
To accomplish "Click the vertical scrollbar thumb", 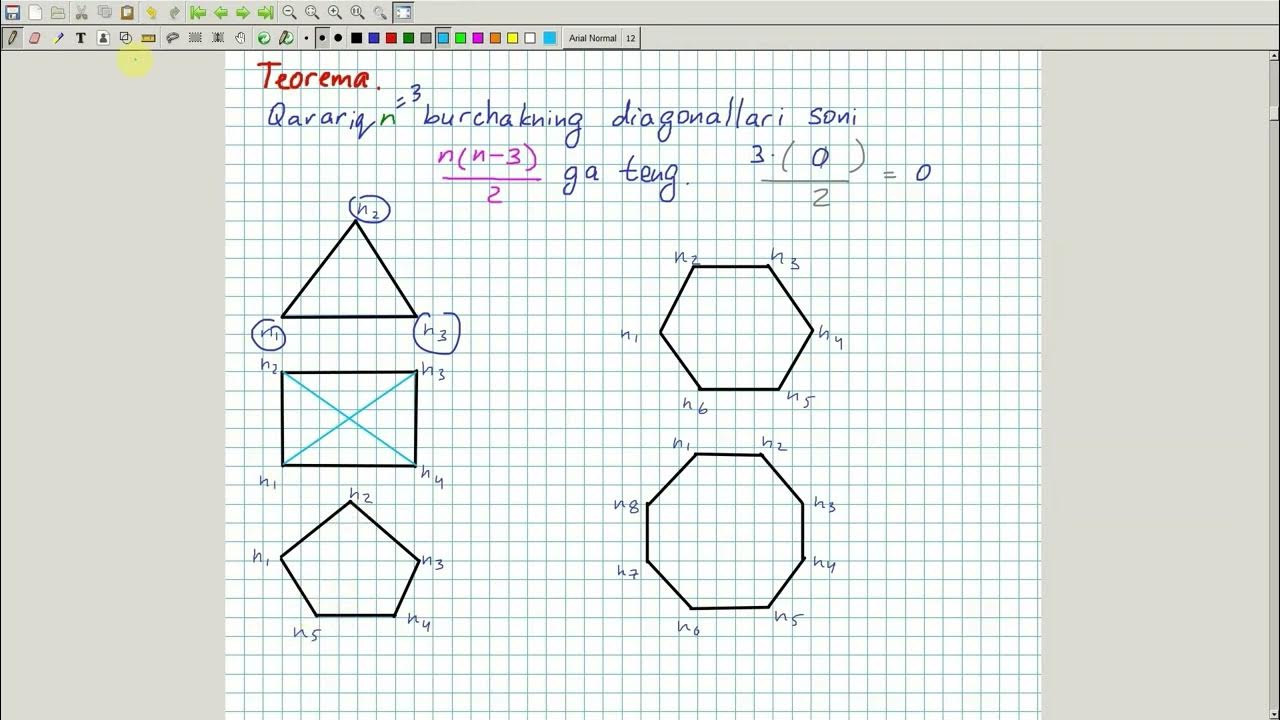I will click(1274, 113).
